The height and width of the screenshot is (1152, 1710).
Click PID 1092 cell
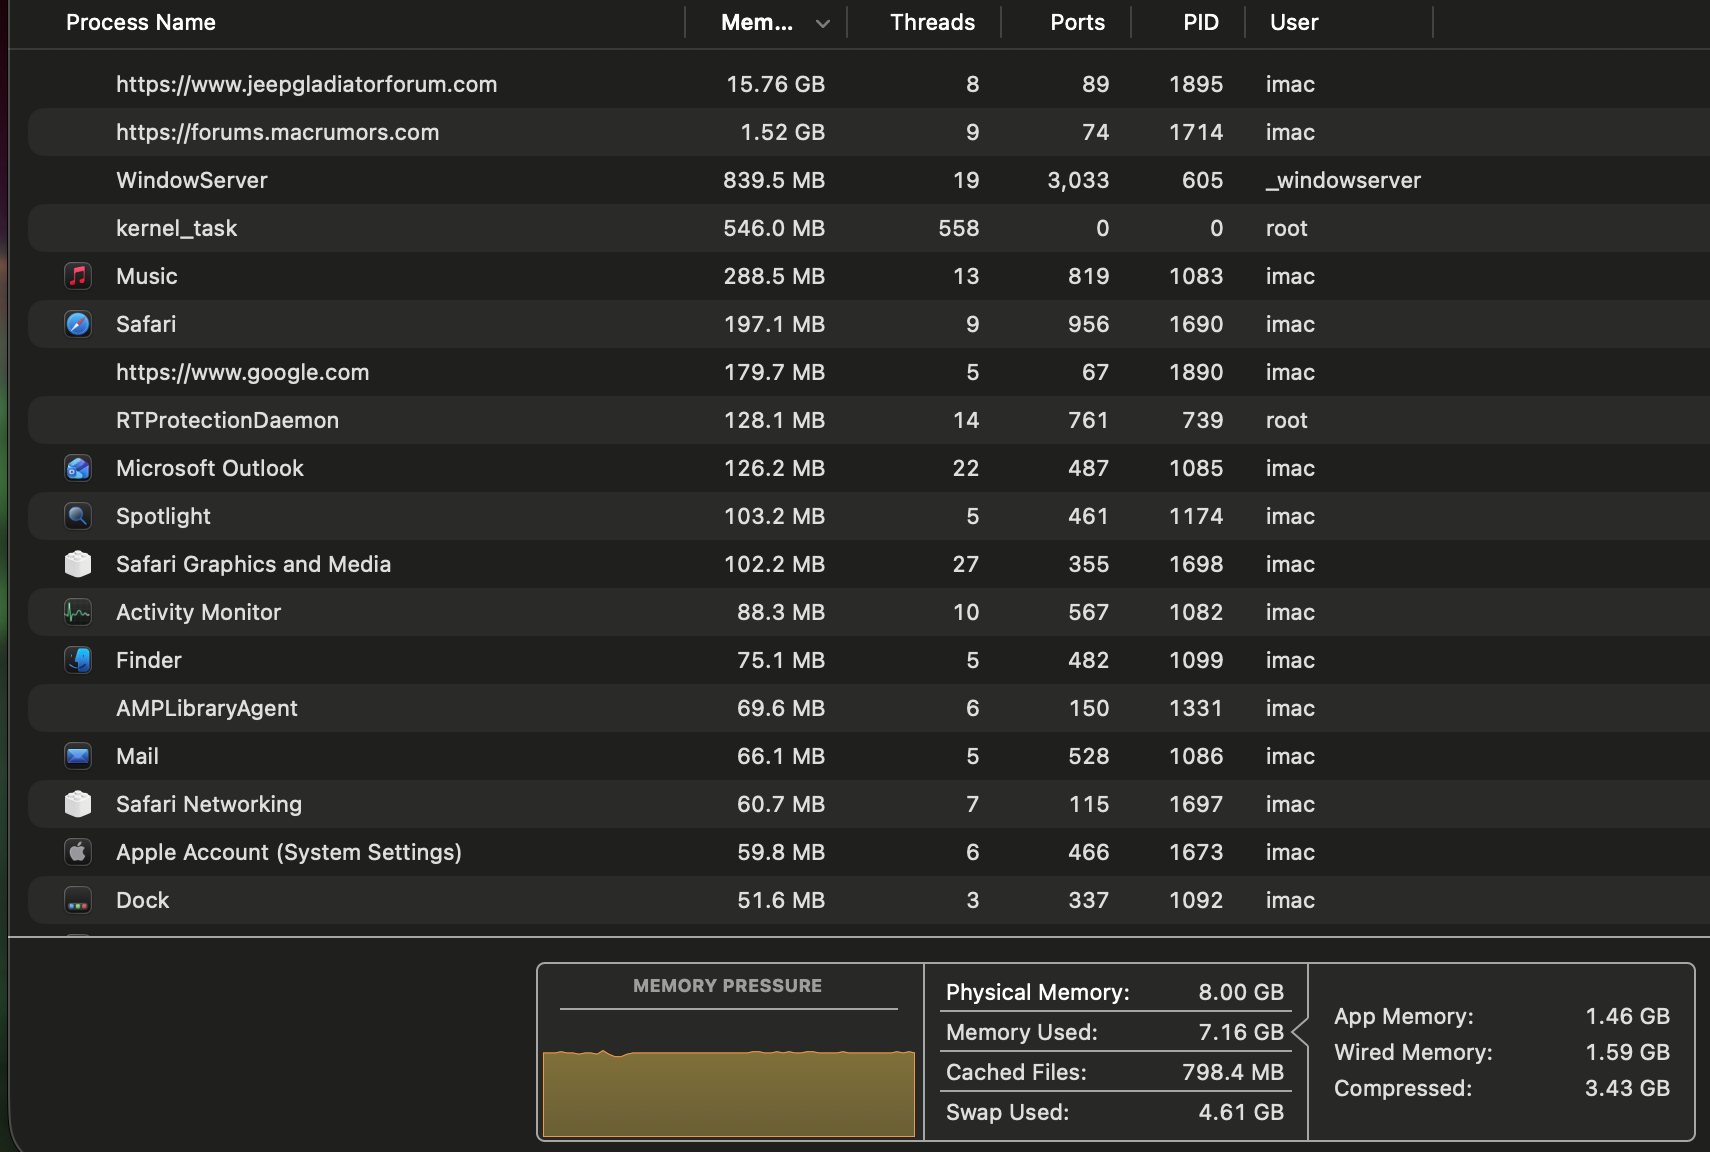[x=1196, y=900]
